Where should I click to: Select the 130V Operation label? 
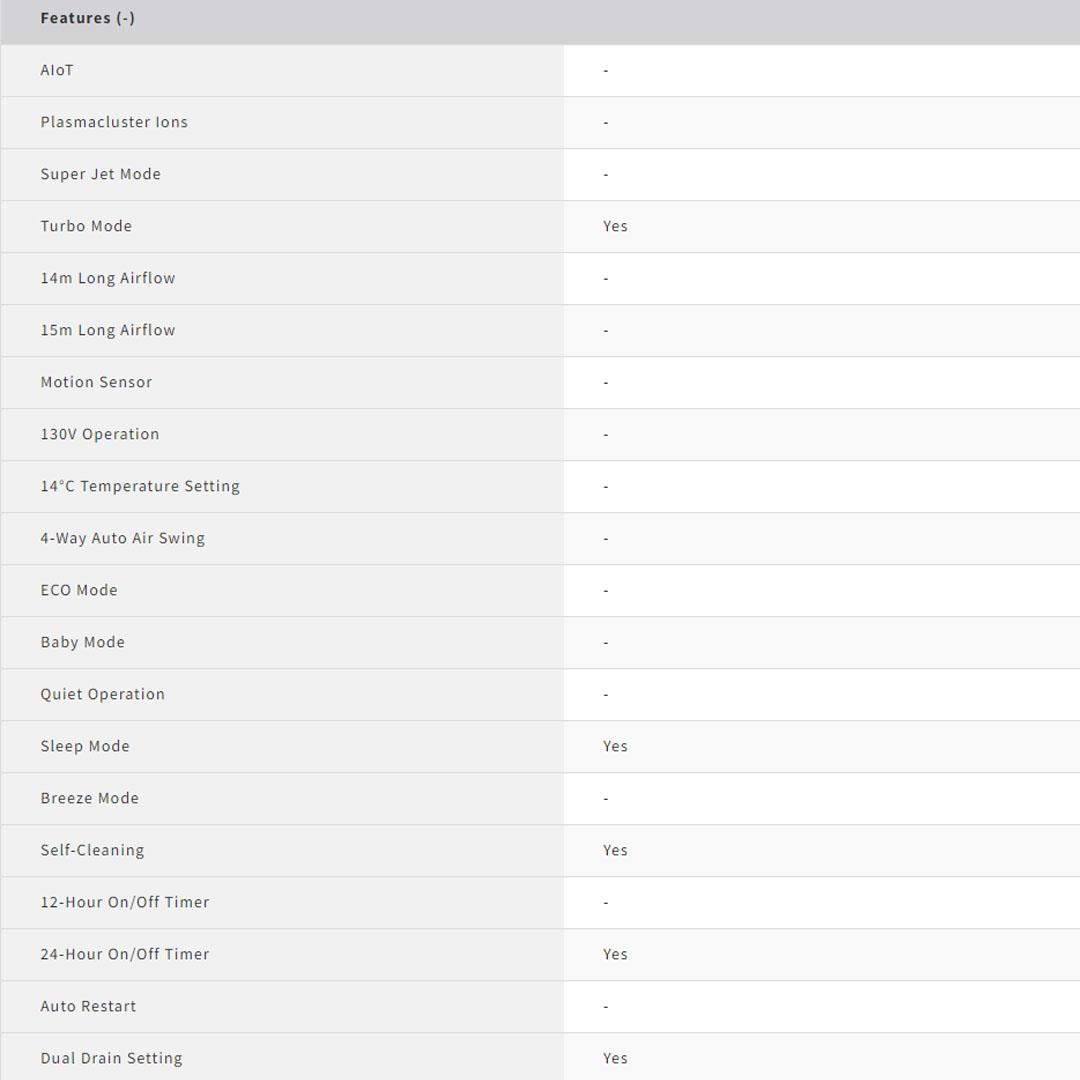point(100,435)
